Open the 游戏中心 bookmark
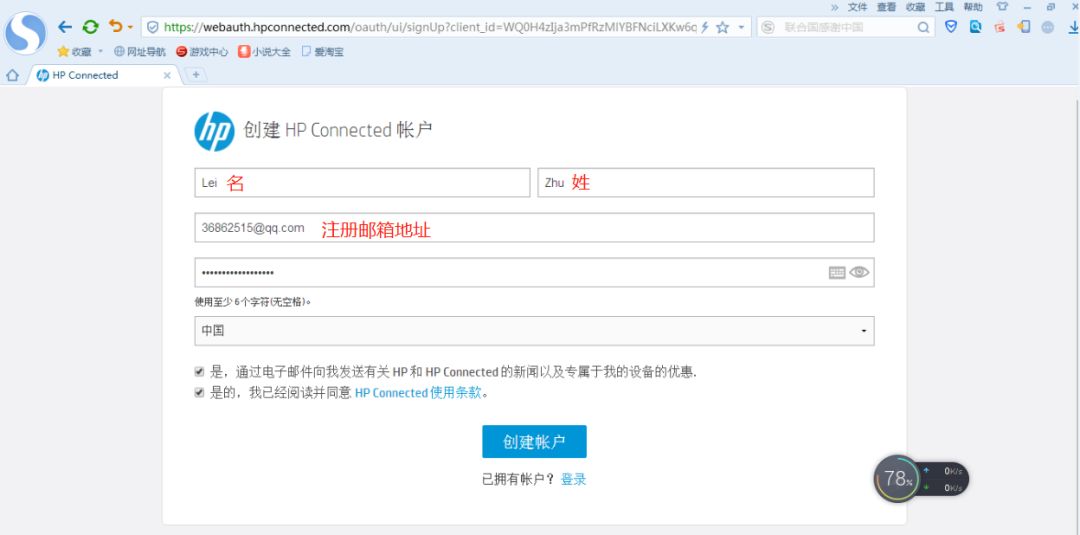 202,52
